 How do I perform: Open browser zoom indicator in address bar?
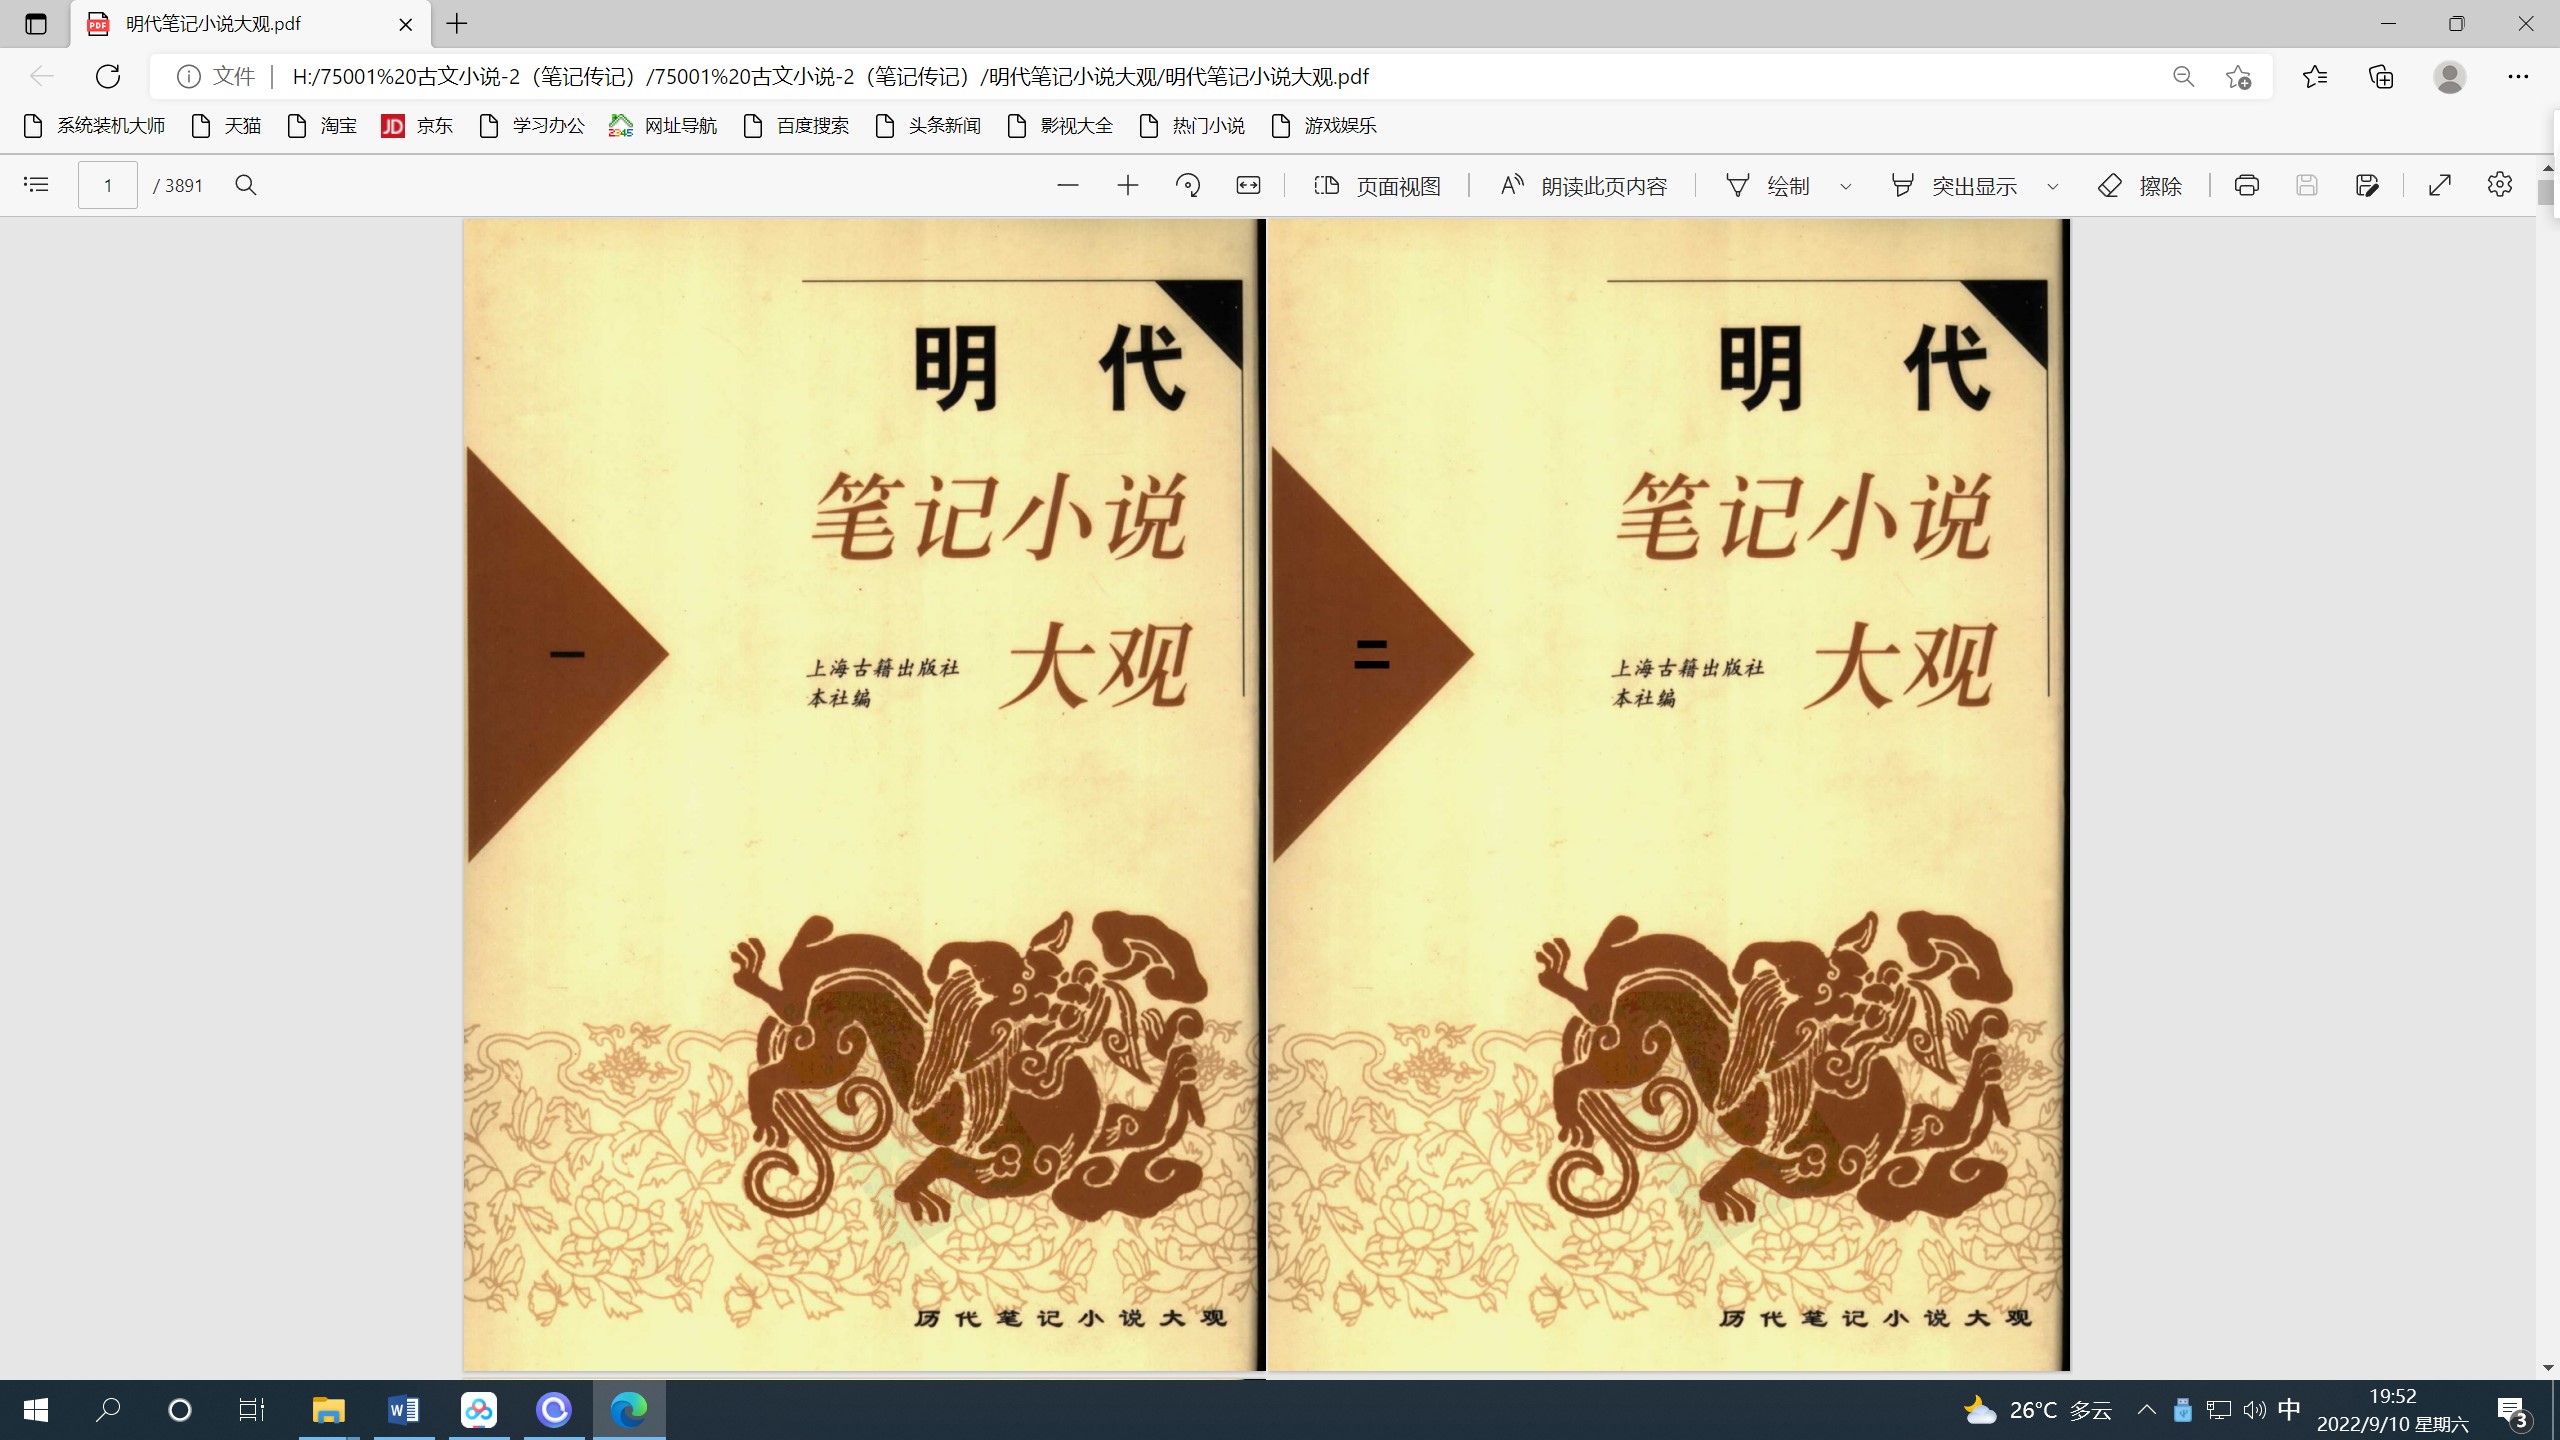[2183, 77]
